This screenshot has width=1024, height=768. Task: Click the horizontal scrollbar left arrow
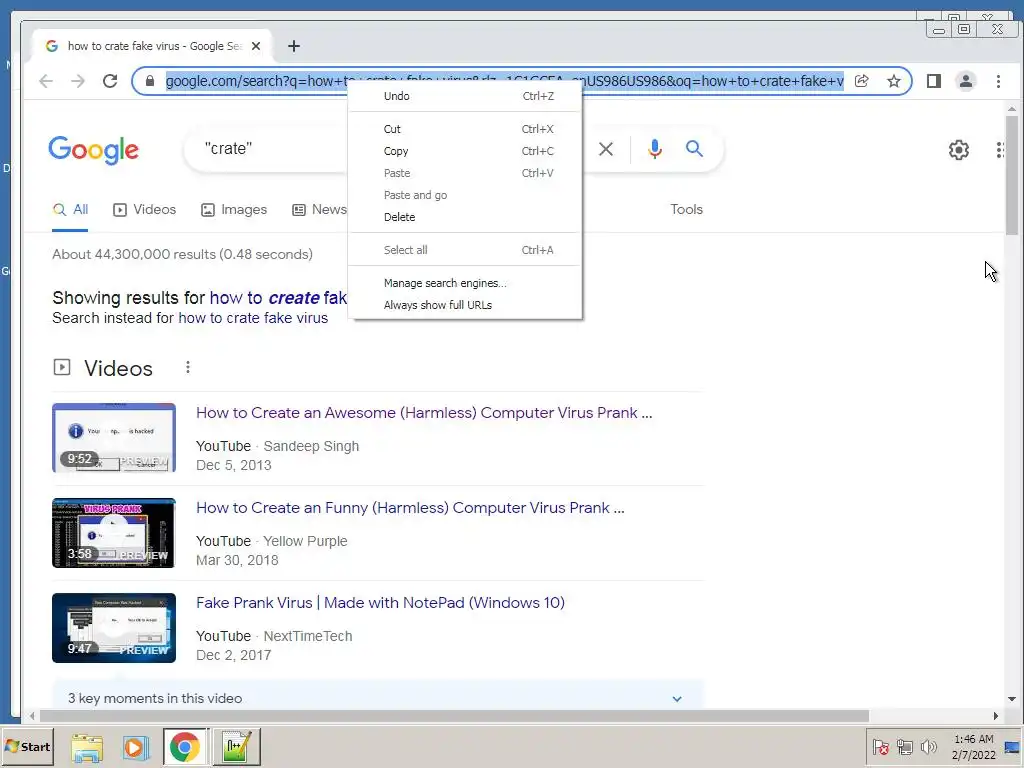[x=31, y=716]
